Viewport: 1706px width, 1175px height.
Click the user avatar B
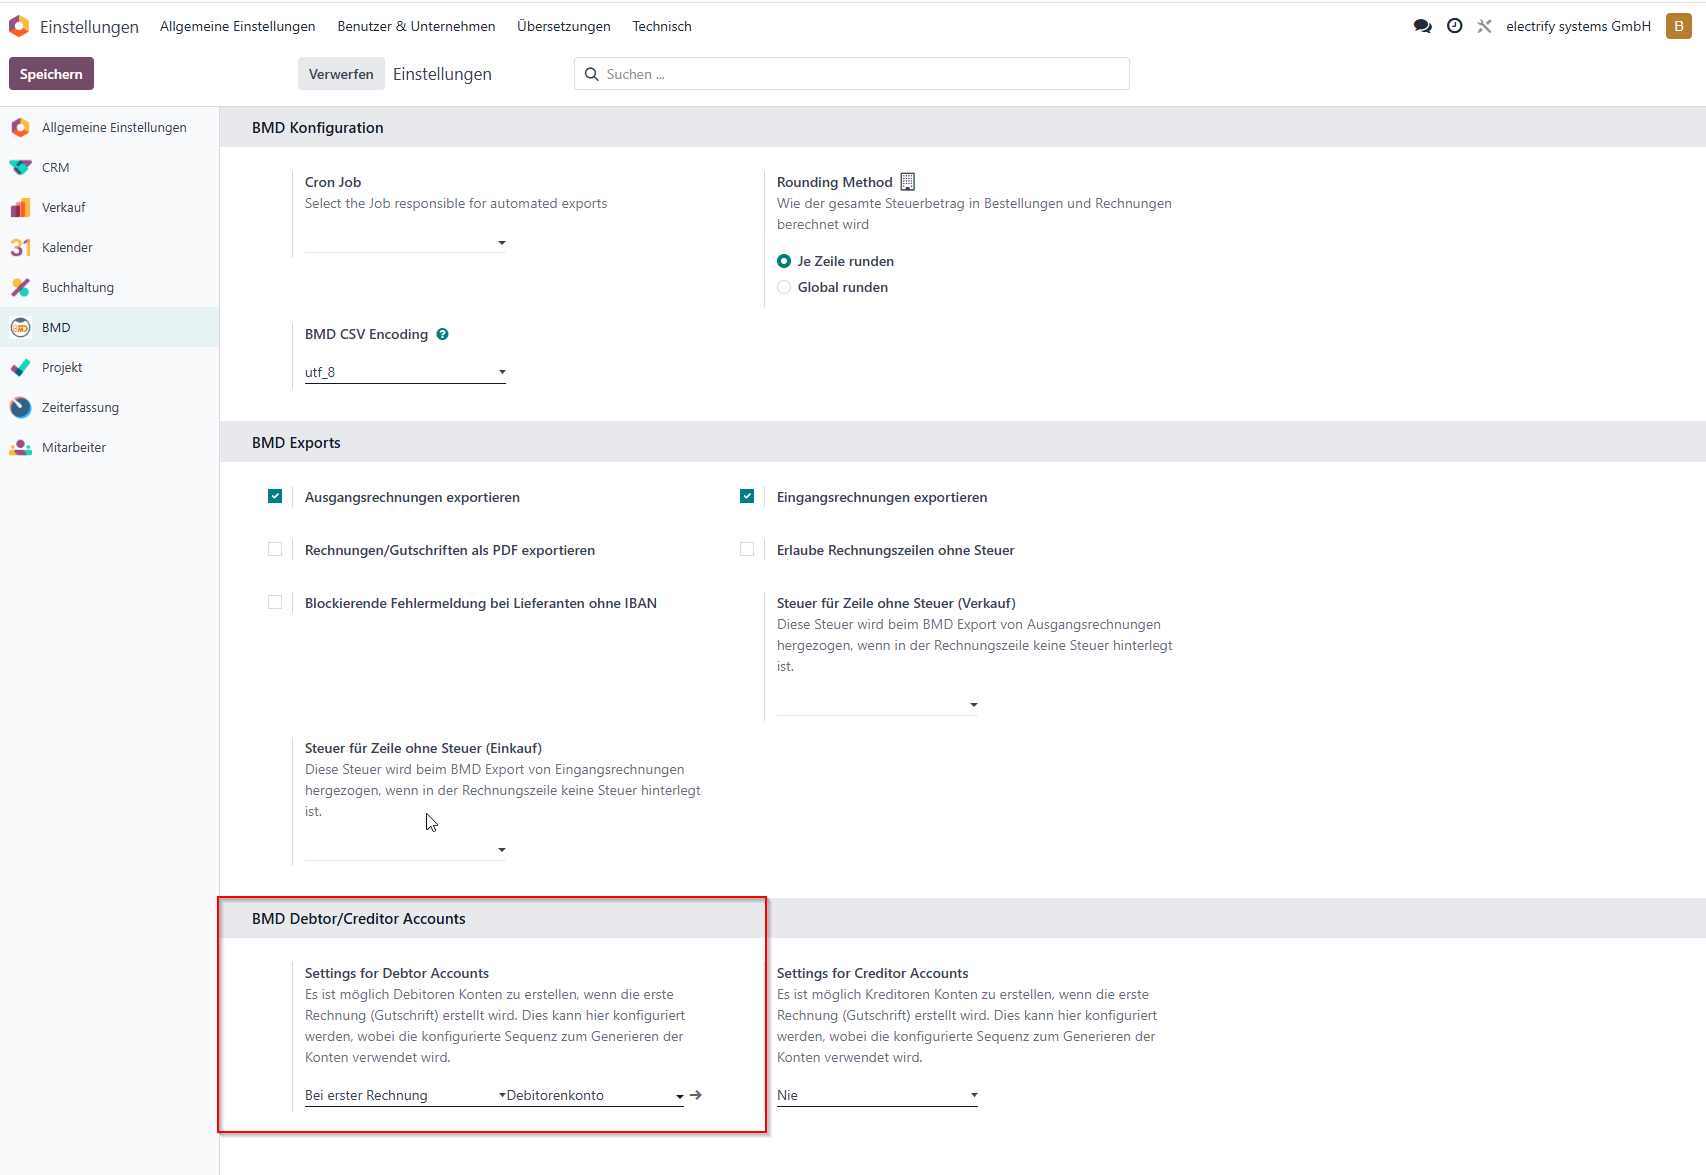click(1679, 26)
